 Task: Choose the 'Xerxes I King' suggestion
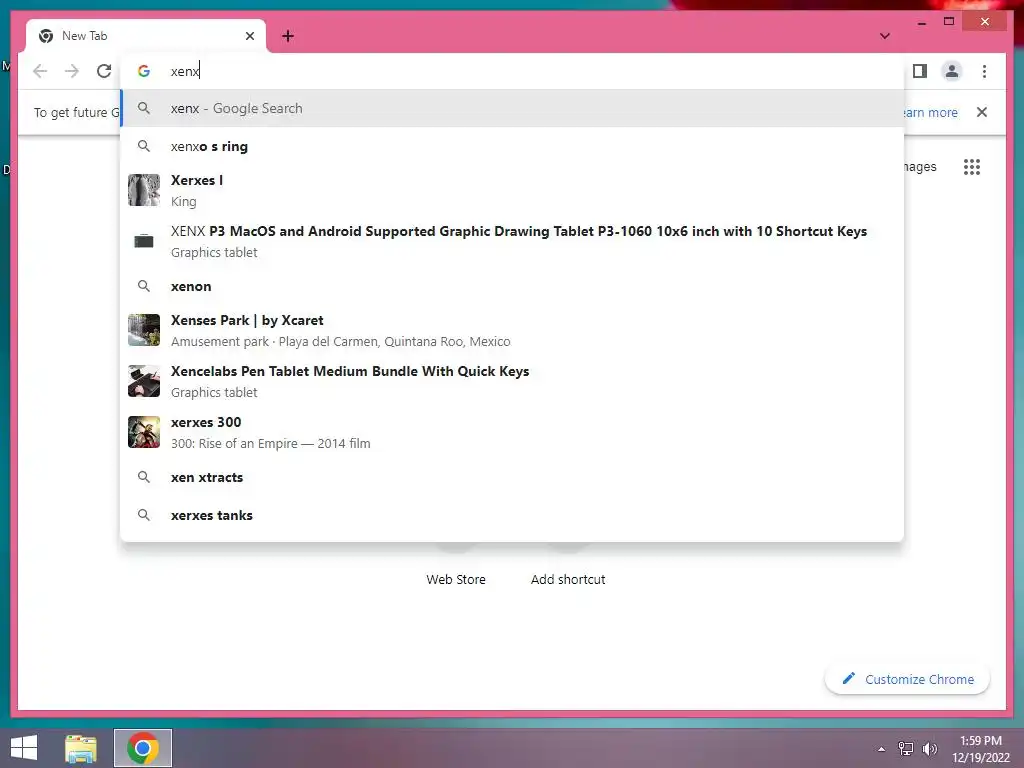[x=512, y=190]
